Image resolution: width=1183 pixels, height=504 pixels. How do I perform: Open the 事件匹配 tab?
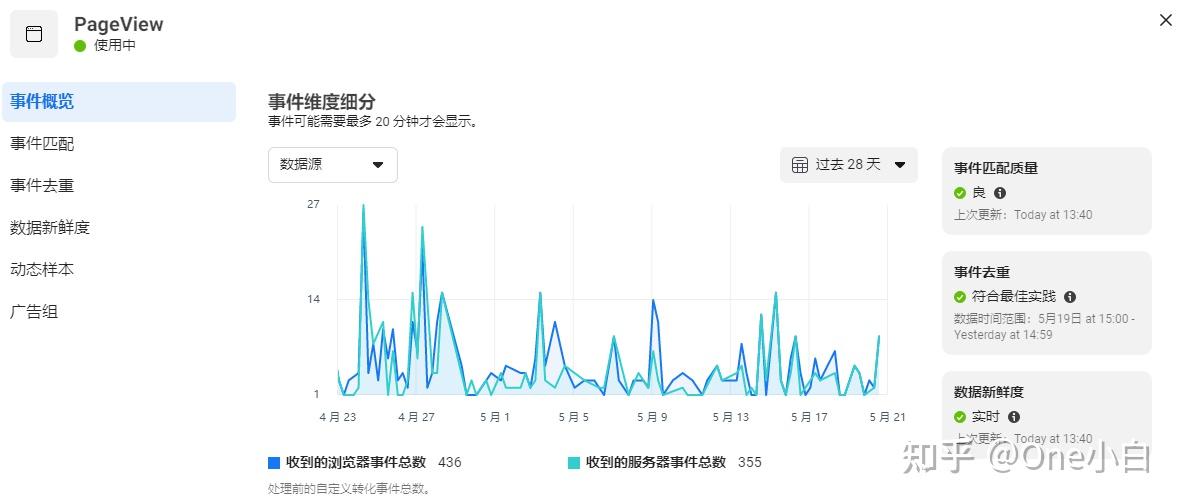[42, 143]
